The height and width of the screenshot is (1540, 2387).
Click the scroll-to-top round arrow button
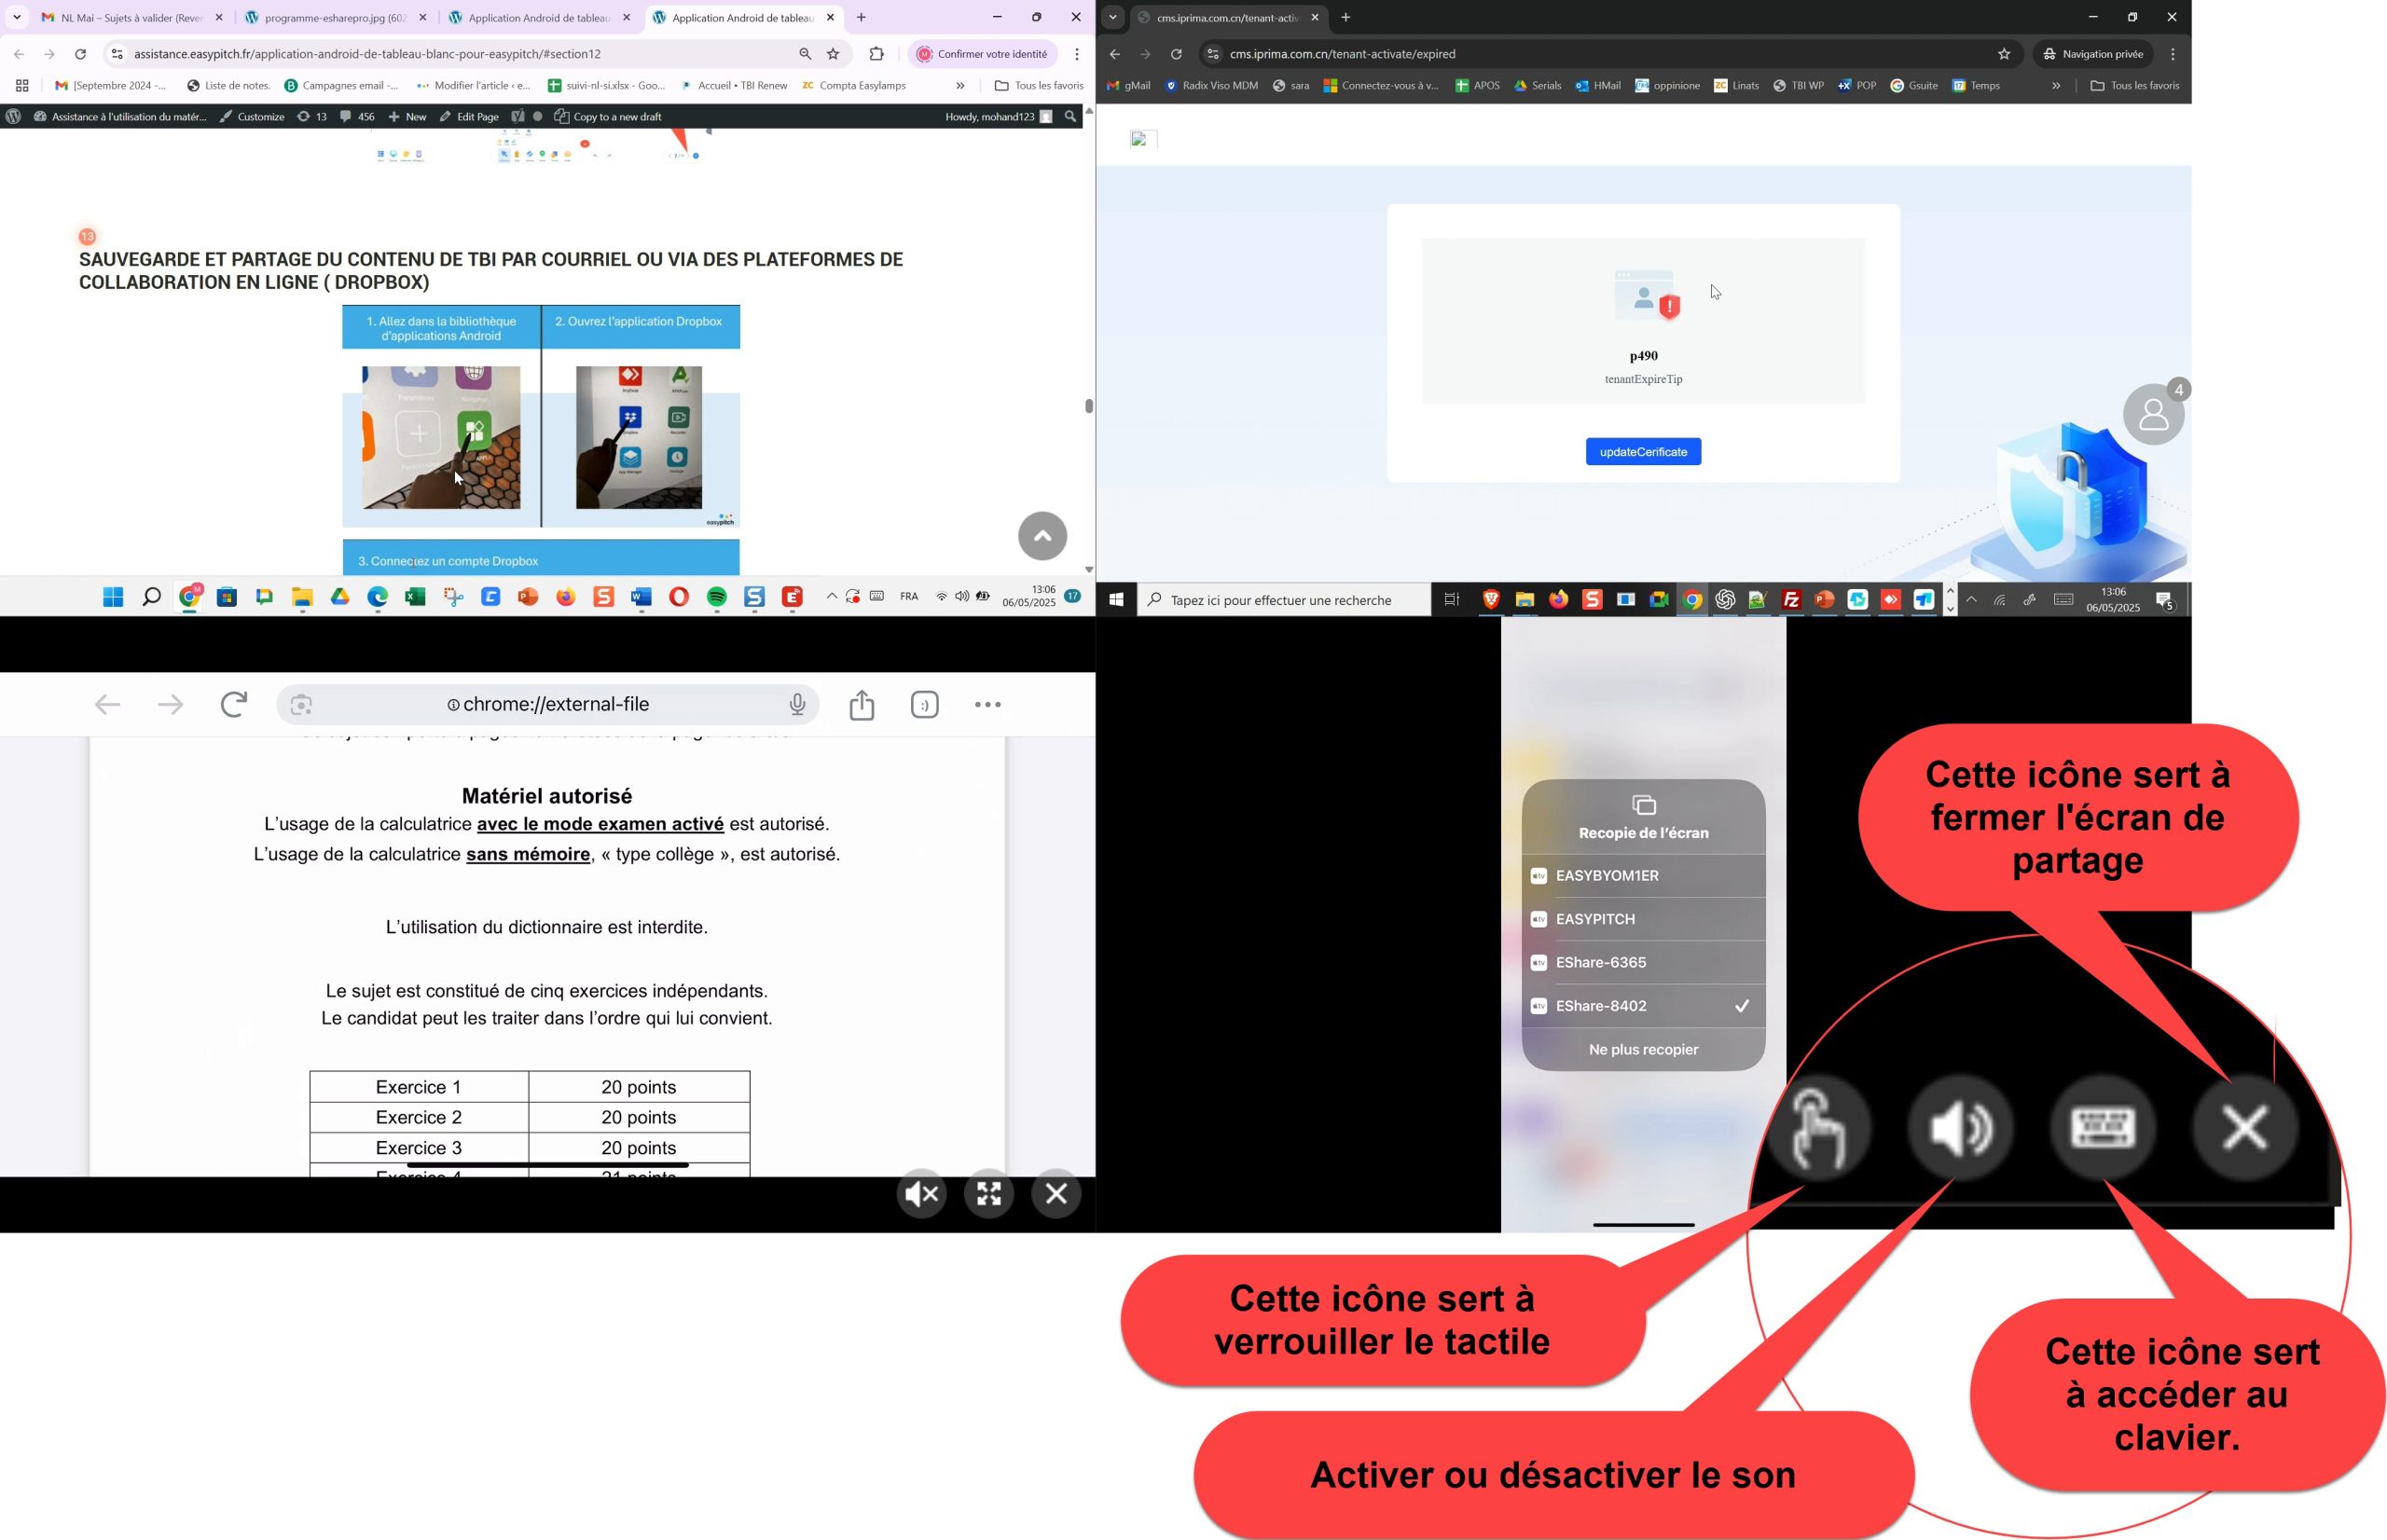tap(1042, 536)
